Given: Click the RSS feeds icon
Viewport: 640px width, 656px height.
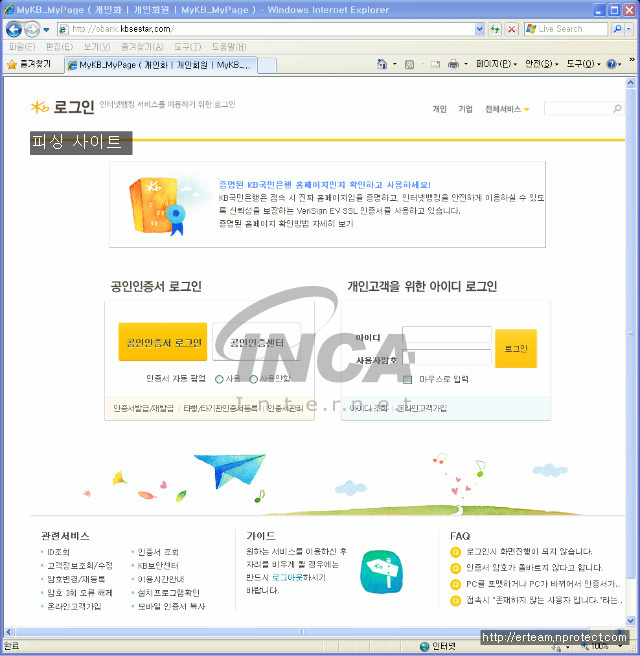Looking at the screenshot, I should point(410,64).
